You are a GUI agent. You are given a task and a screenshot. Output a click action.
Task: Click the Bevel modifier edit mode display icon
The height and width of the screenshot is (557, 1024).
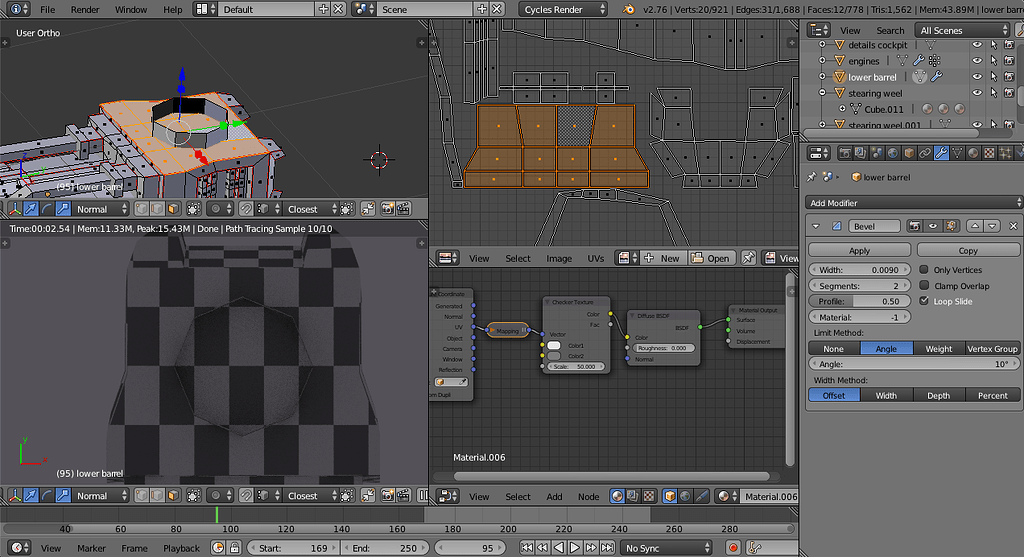[952, 226]
